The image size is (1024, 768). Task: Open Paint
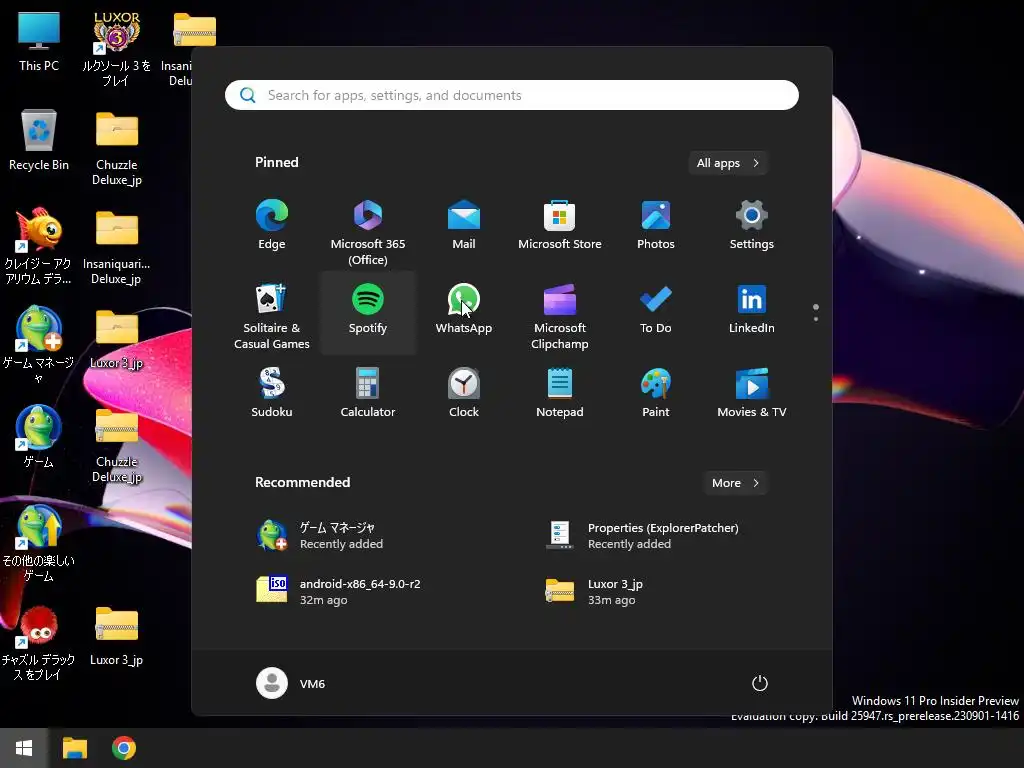point(656,393)
